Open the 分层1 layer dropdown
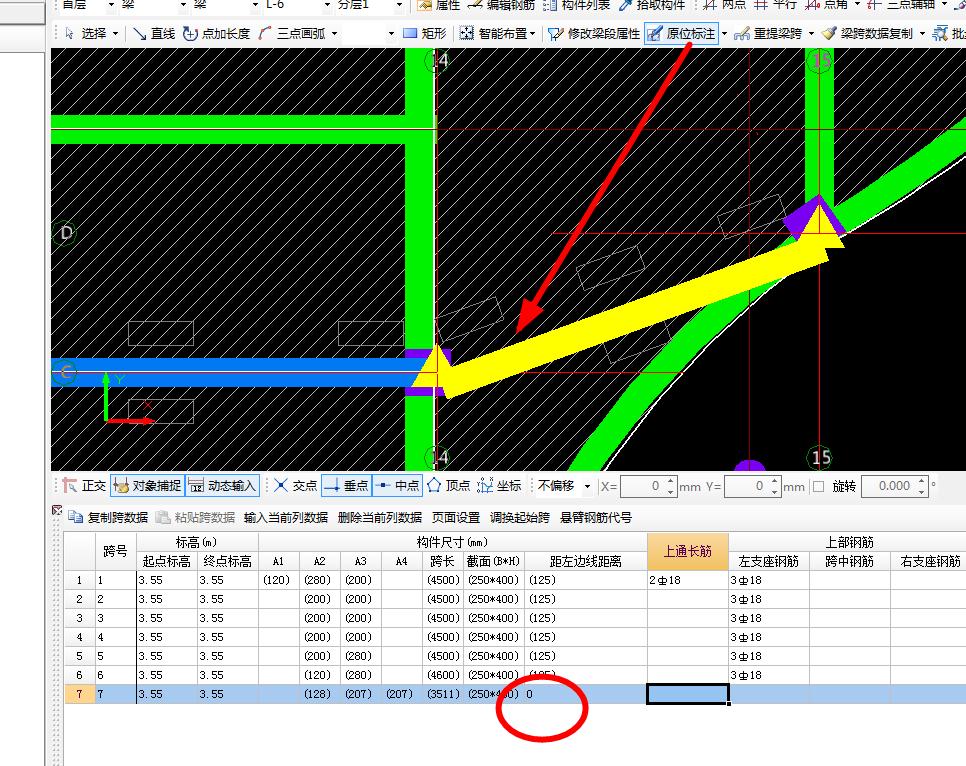The width and height of the screenshot is (966, 766). [x=399, y=5]
